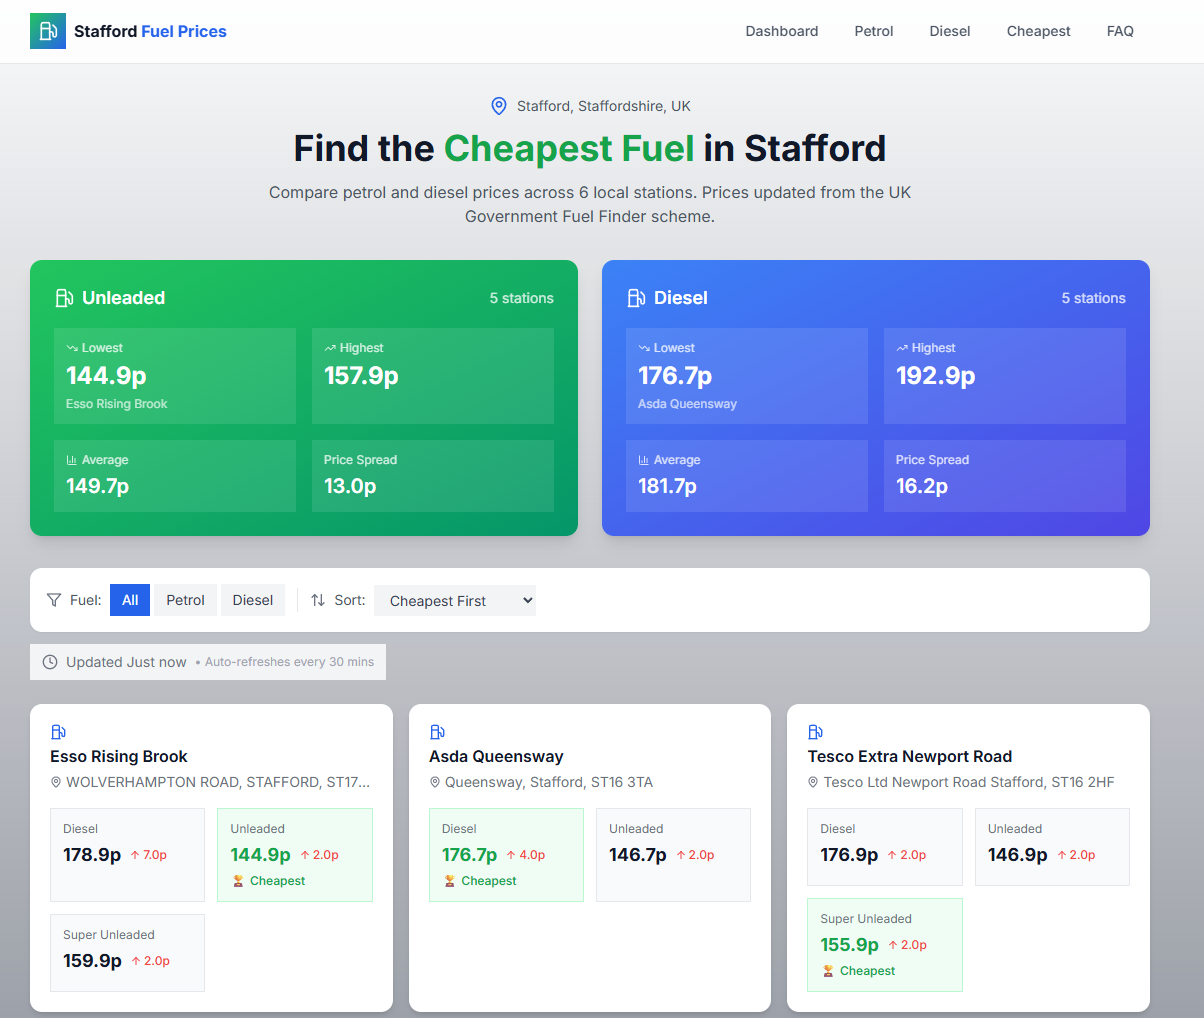Click the Diesel price spread 16.2p
Viewport: 1204px width, 1018px height.
pos(922,486)
